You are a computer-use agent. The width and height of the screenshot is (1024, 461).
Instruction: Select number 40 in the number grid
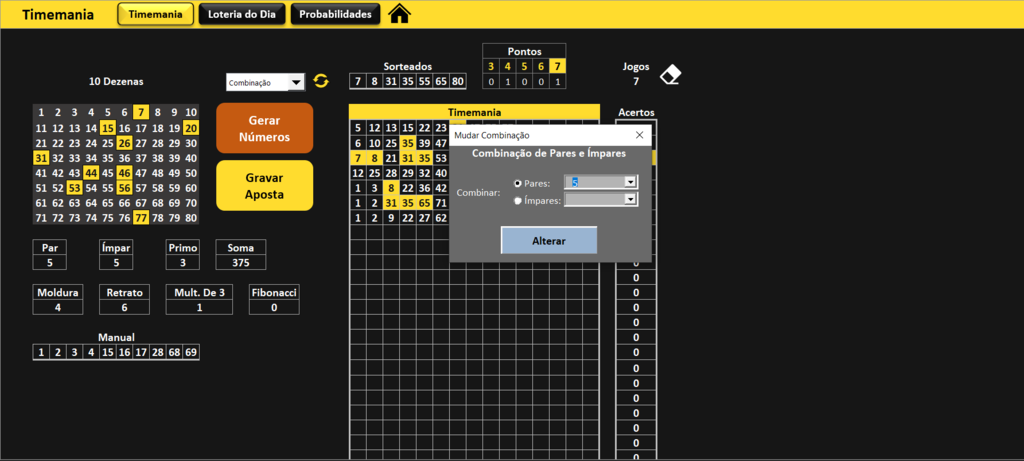[191, 158]
